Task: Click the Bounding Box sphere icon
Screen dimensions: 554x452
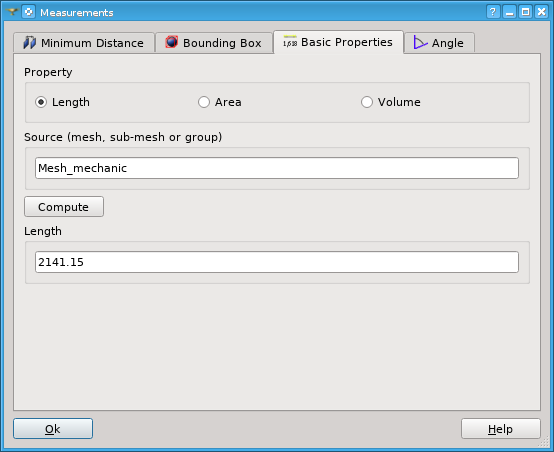Action: (172, 42)
